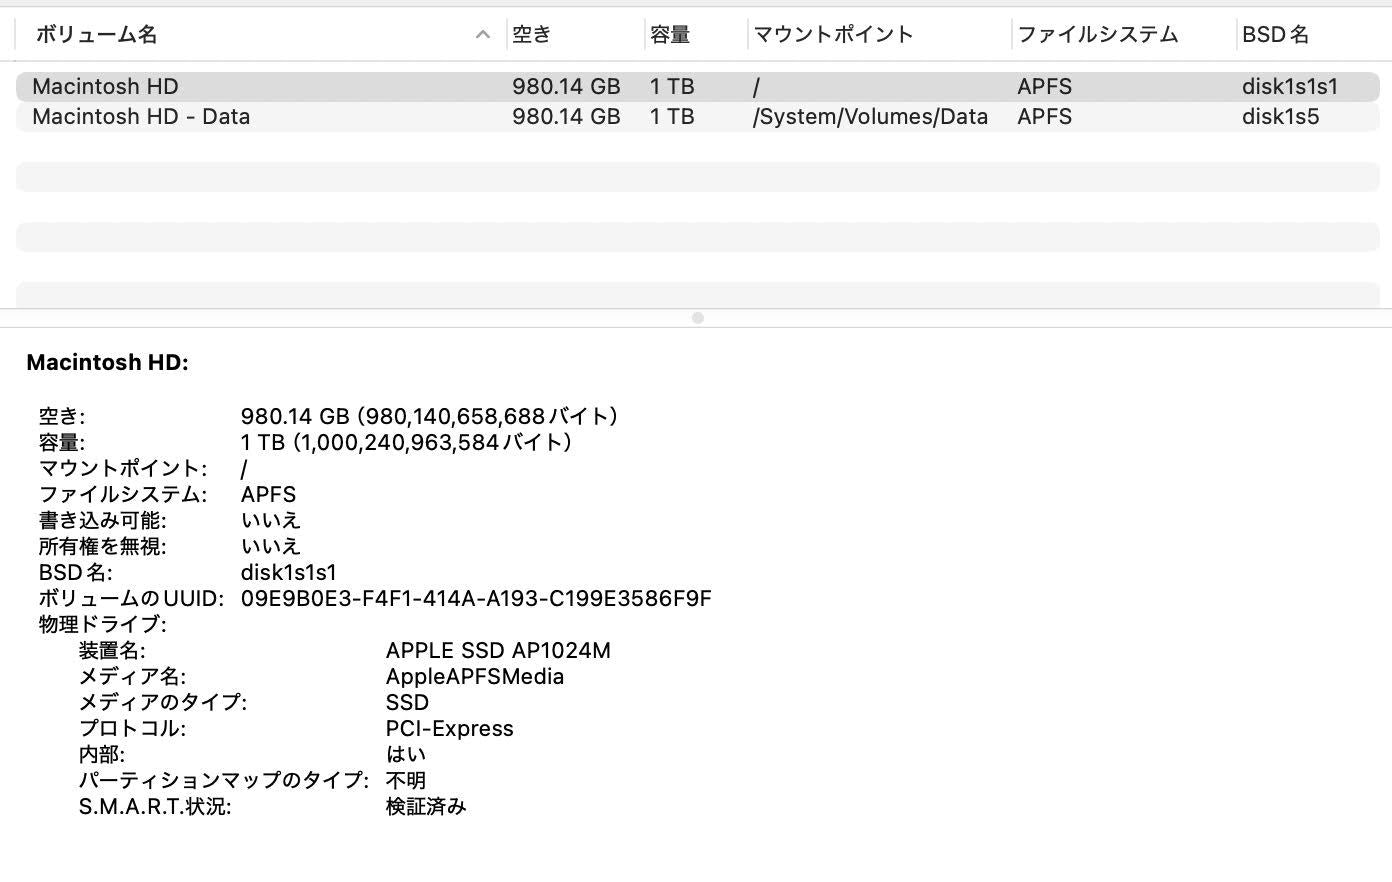Sort volumes by the 空き column header

(x=531, y=34)
